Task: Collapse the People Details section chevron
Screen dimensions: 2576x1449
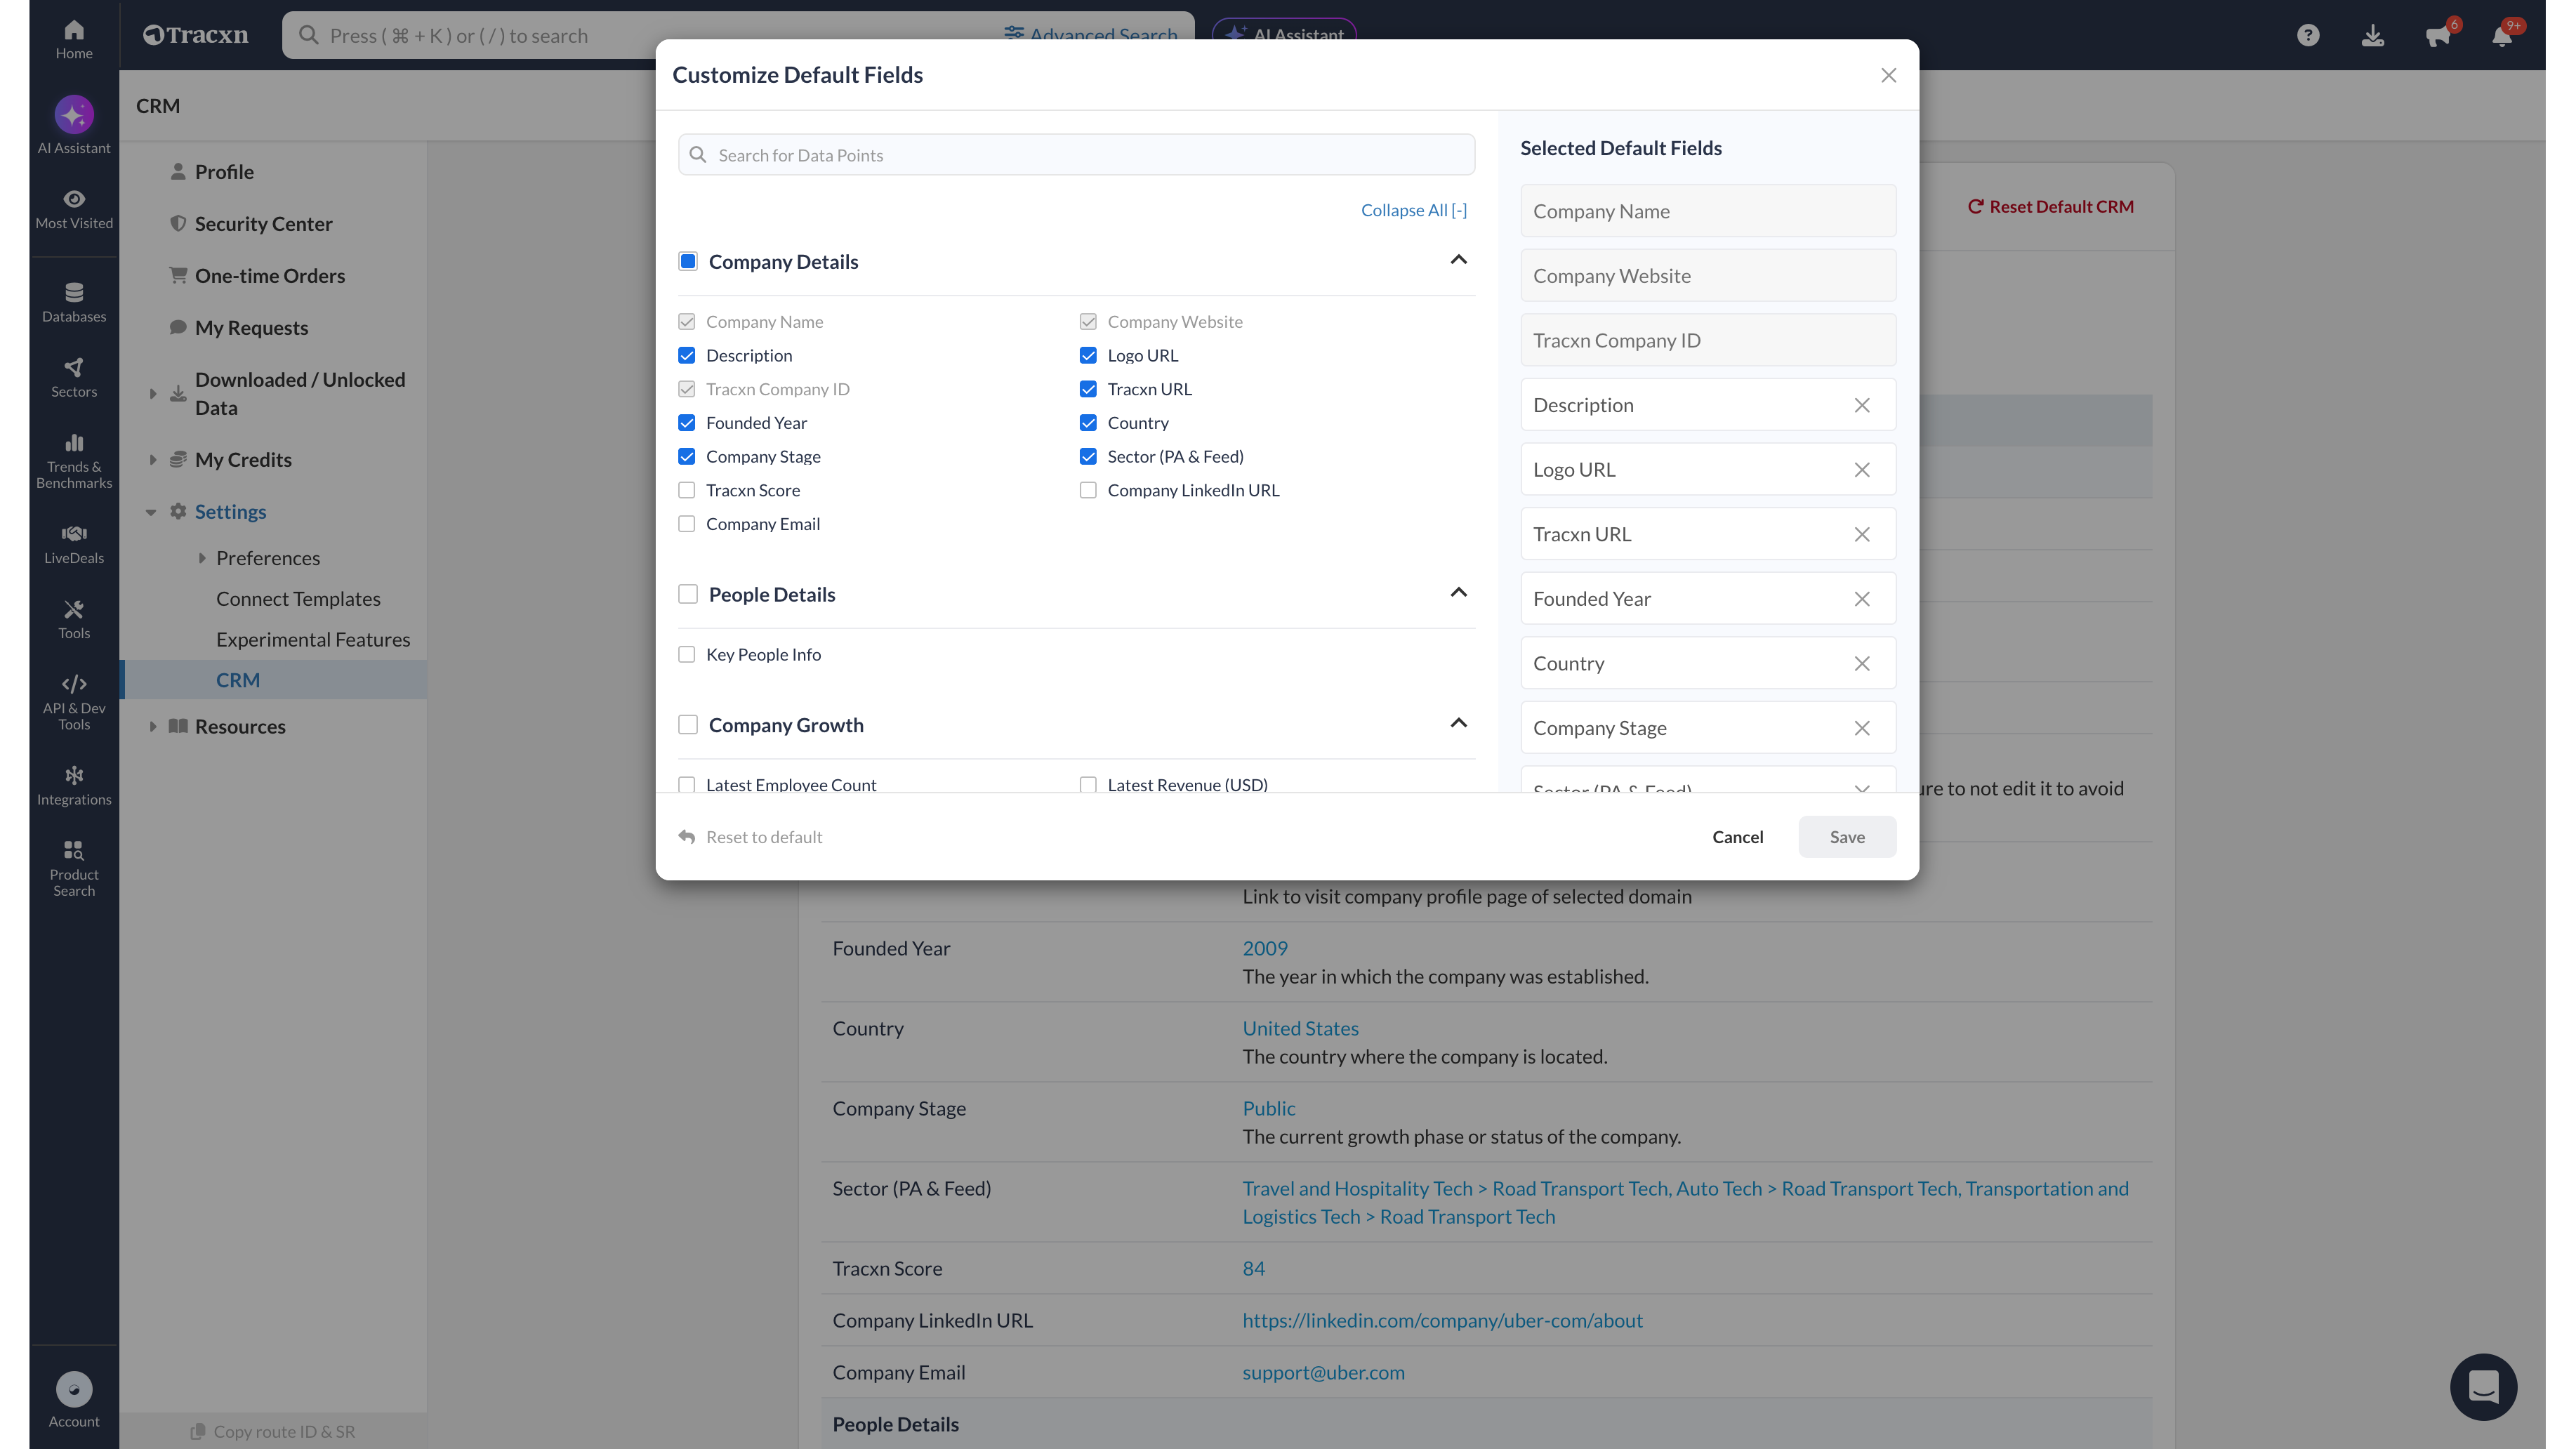Action: [1459, 593]
